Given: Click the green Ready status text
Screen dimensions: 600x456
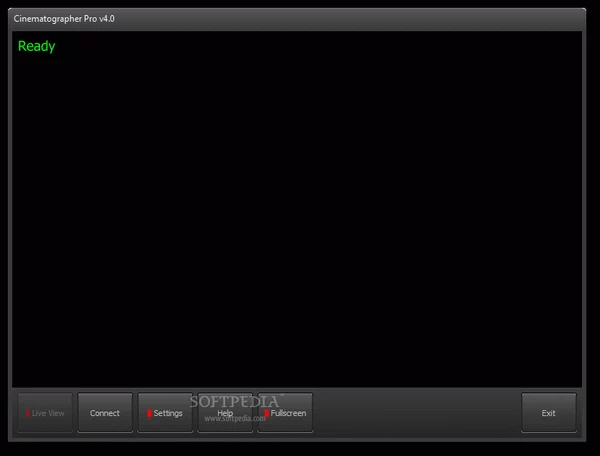Looking at the screenshot, I should tap(37, 46).
